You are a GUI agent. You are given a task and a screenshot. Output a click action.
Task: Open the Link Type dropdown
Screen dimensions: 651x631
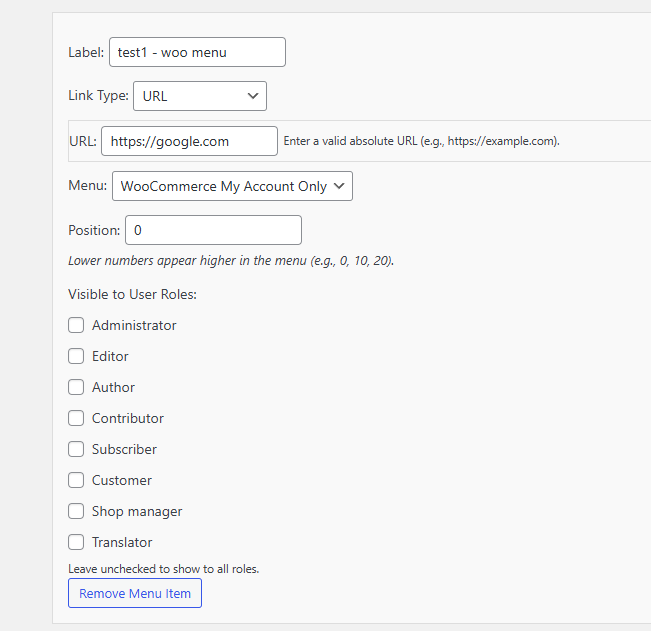click(200, 96)
